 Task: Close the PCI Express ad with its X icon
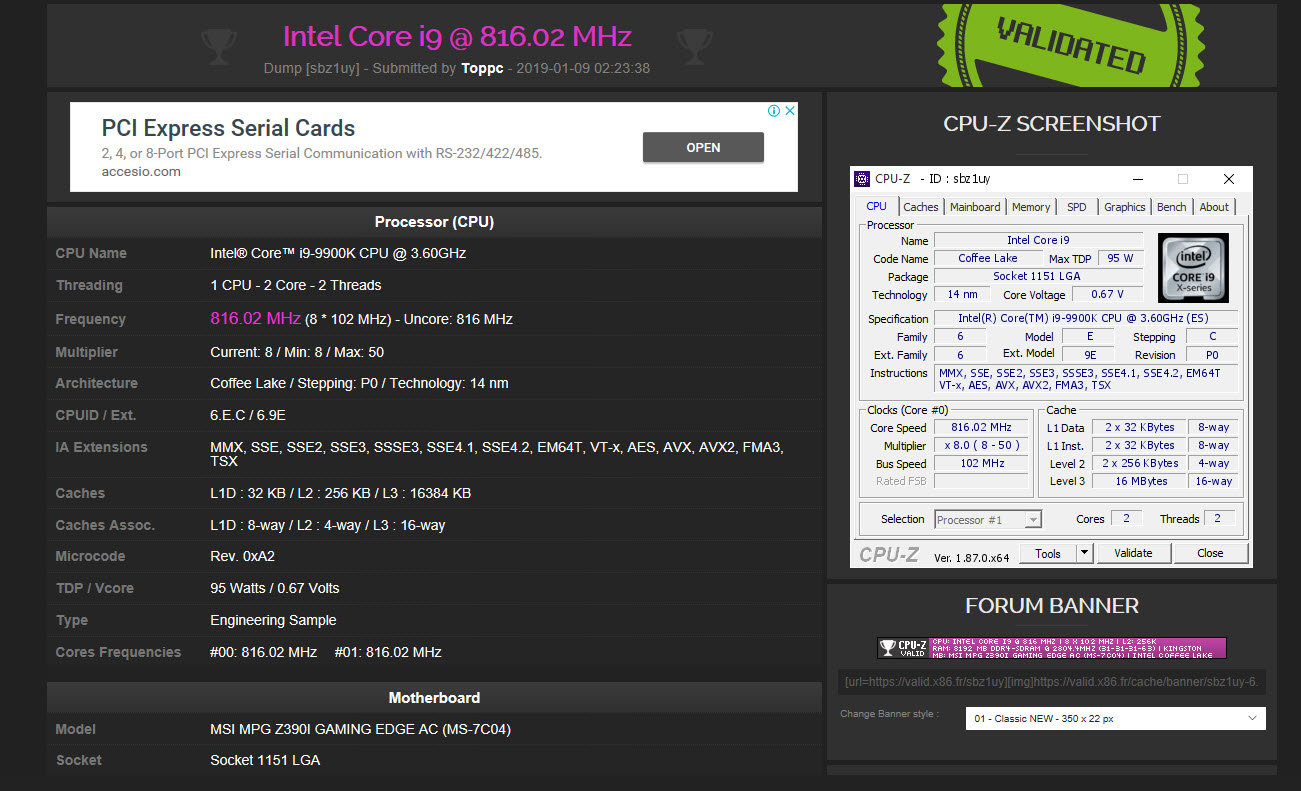789,111
